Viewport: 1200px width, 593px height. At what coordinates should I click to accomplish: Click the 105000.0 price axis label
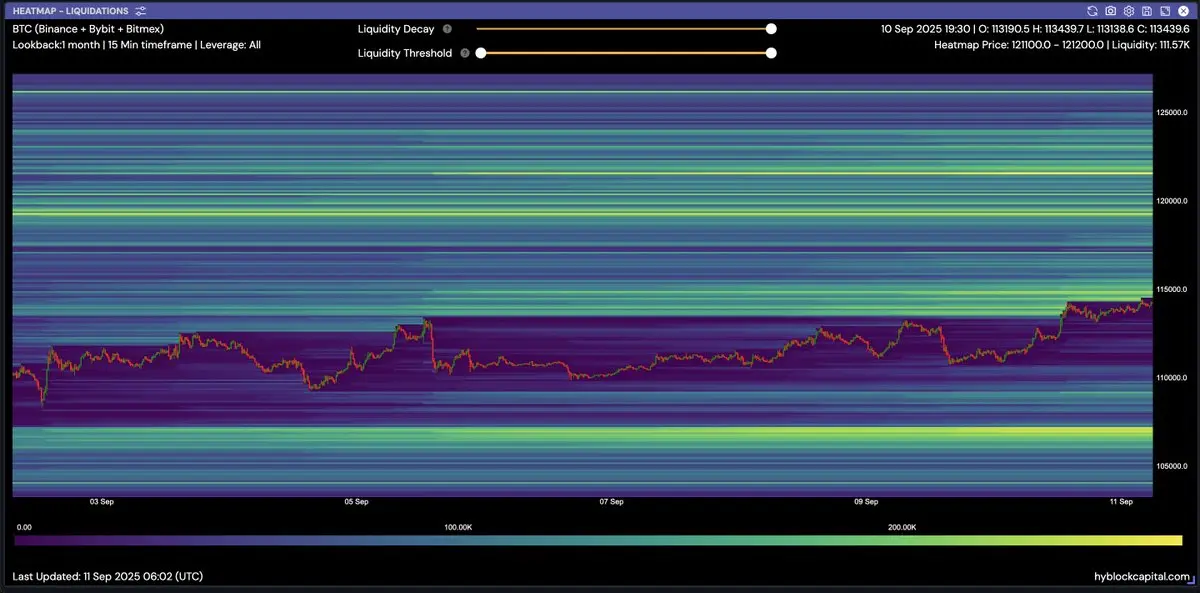[x=1170, y=465]
